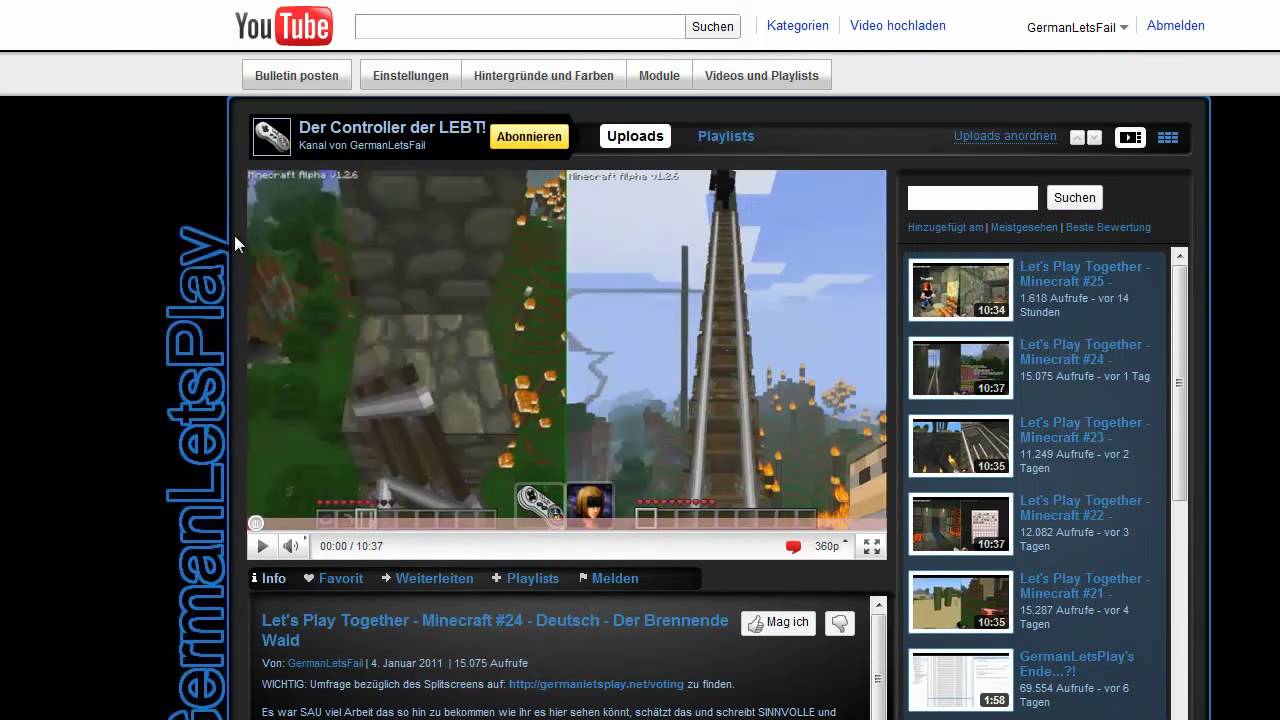Image resolution: width=1280 pixels, height=720 pixels.
Task: Click GermanLetsFail uploader link in description
Action: pos(326,663)
